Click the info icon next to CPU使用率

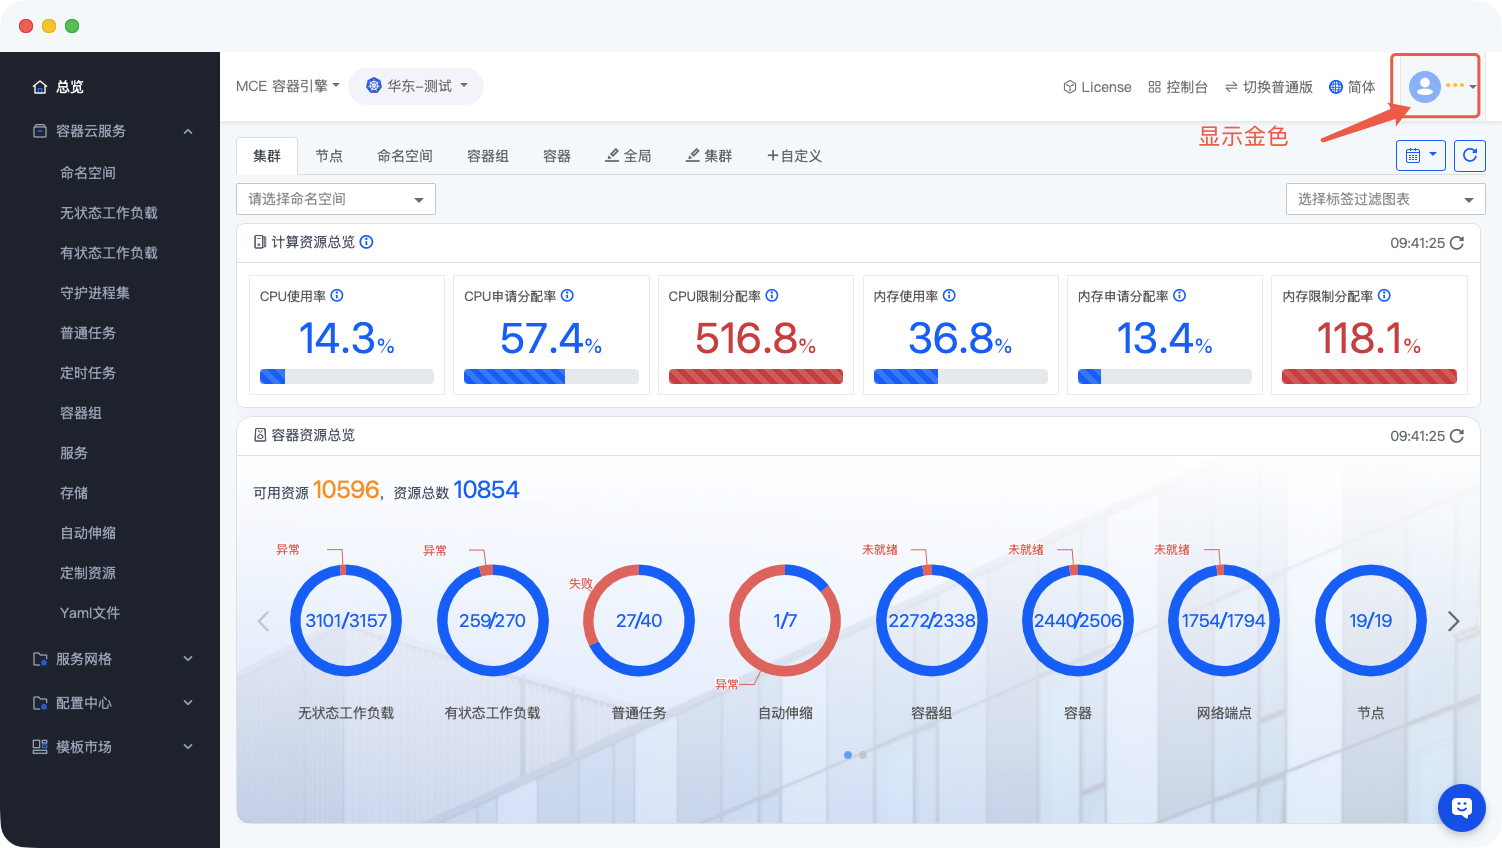point(337,296)
